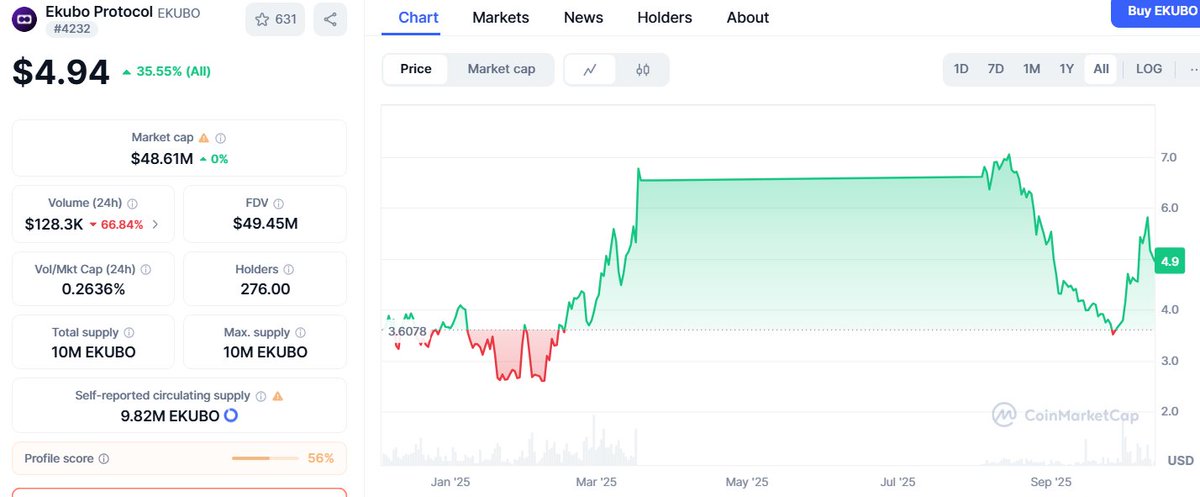The height and width of the screenshot is (497, 1200).
Task: Select the Price chart toggle
Action: (x=416, y=69)
